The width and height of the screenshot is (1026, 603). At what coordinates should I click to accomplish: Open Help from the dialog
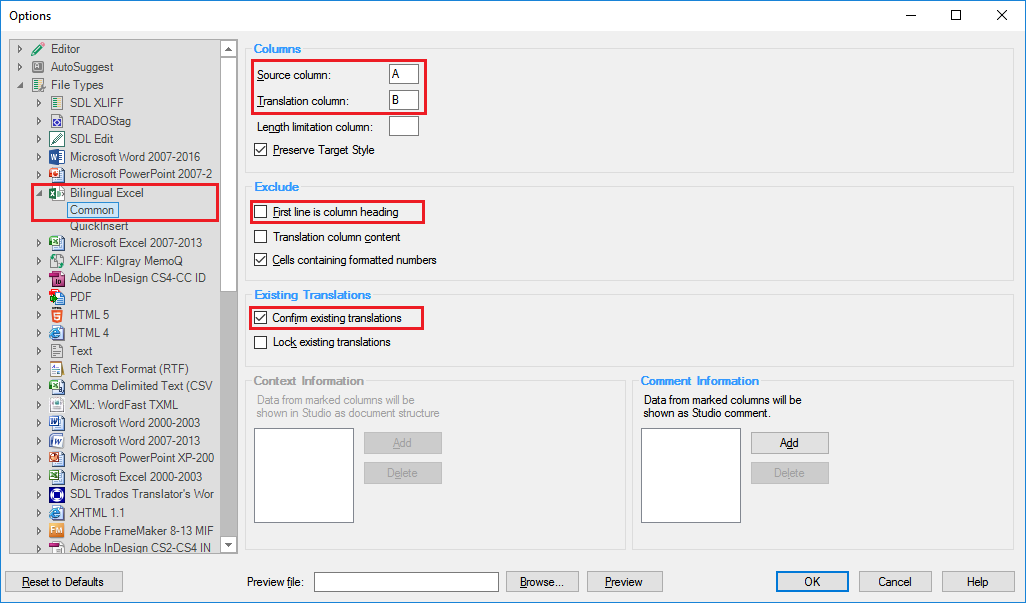(x=977, y=581)
